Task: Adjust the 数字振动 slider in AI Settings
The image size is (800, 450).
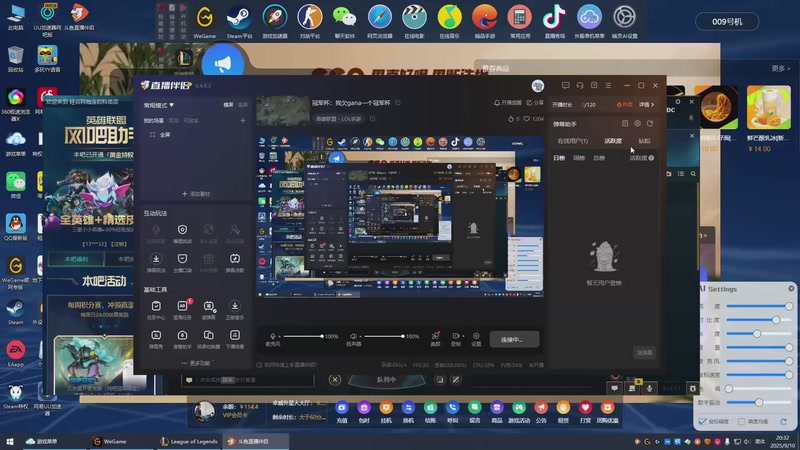Action: 759,403
